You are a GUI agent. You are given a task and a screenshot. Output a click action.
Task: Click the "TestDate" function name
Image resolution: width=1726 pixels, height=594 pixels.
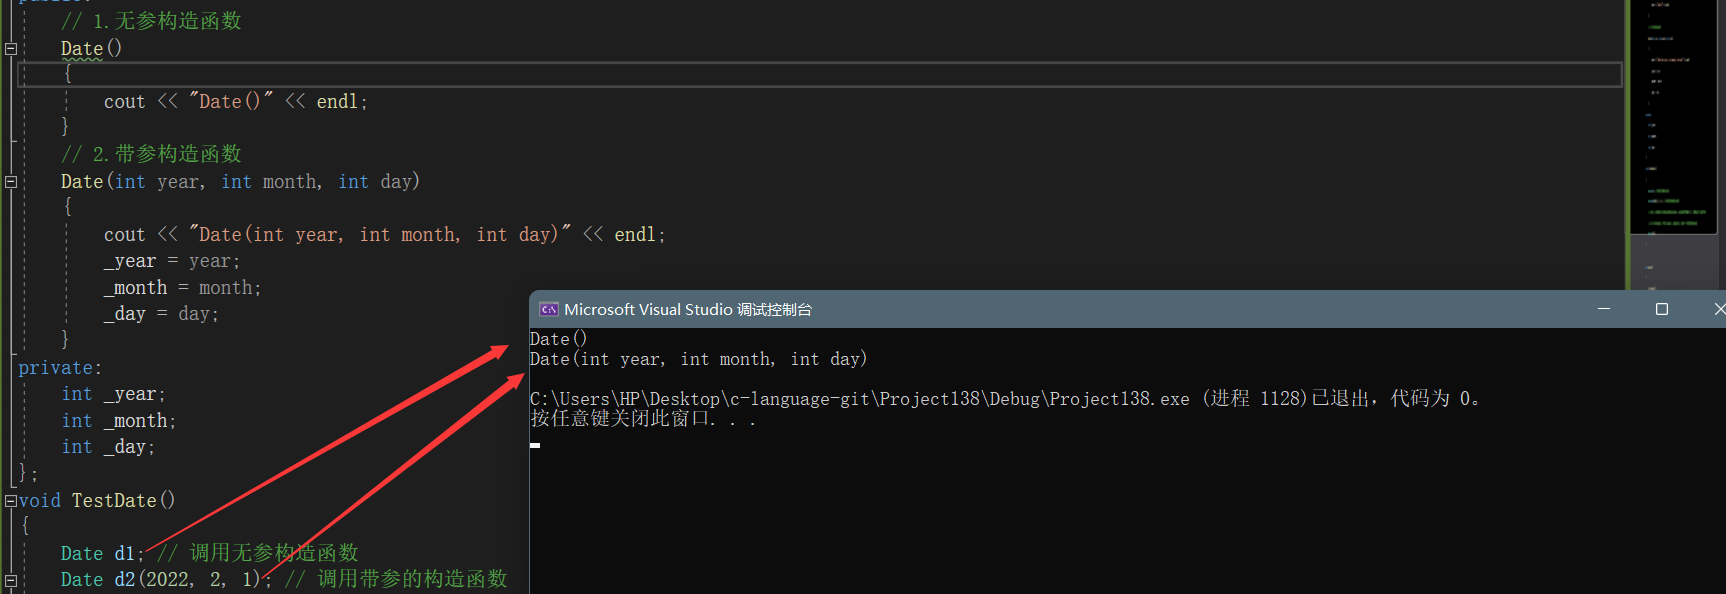114,501
